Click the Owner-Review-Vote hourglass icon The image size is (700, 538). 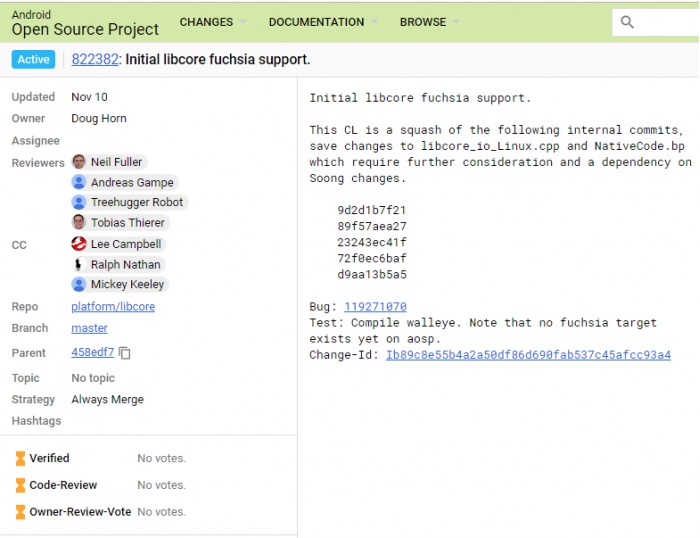(20, 512)
